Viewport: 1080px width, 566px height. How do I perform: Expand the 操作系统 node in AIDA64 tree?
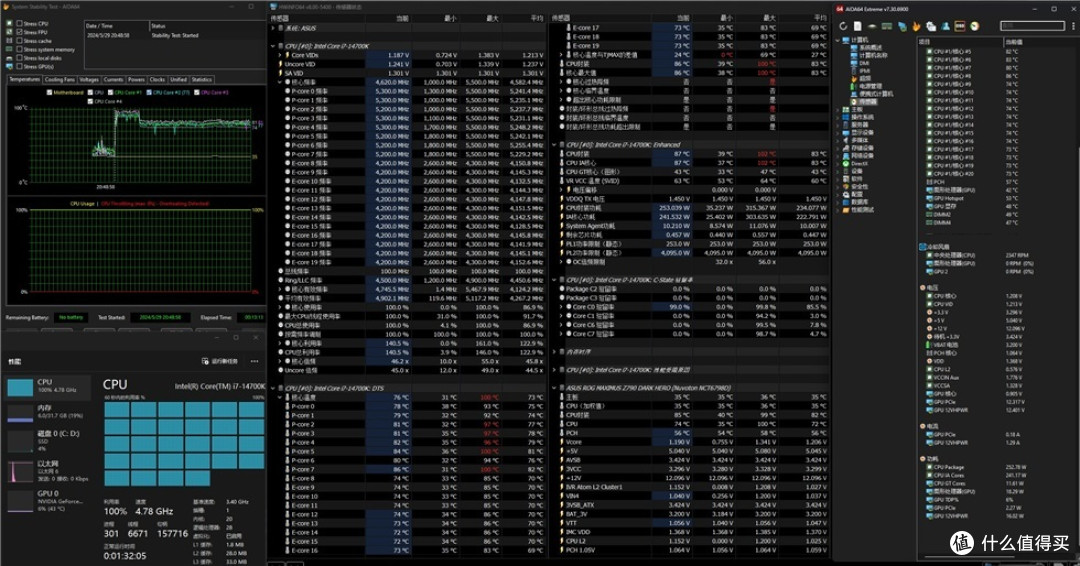840,117
